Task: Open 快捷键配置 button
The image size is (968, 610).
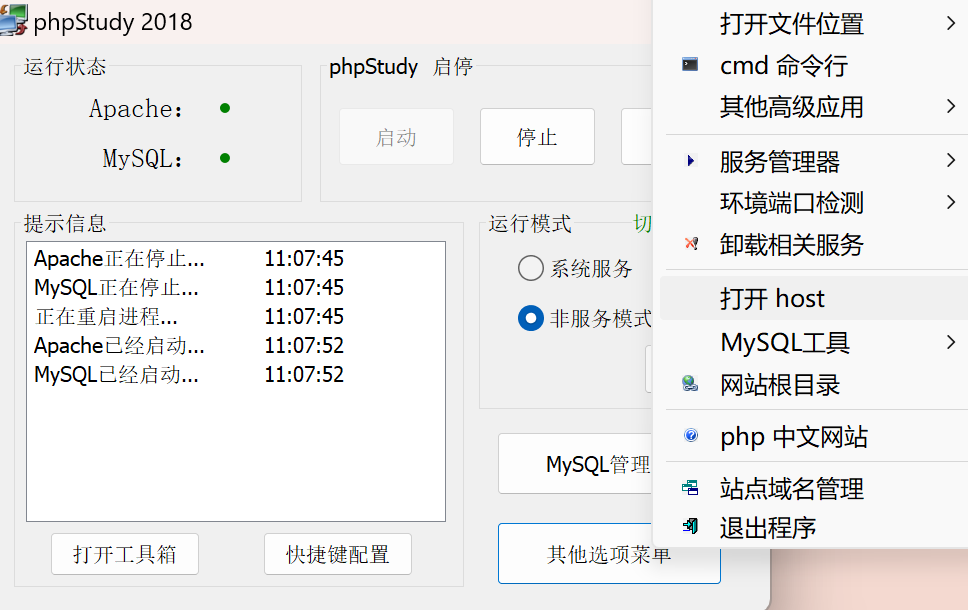Action: (338, 554)
